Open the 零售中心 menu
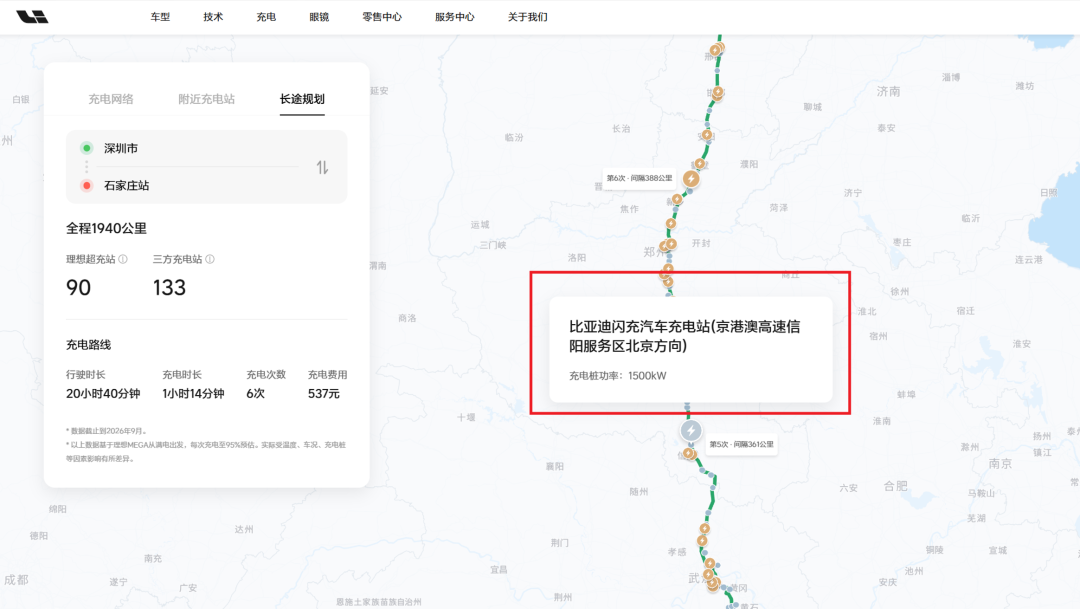The height and width of the screenshot is (609, 1080). pos(382,17)
